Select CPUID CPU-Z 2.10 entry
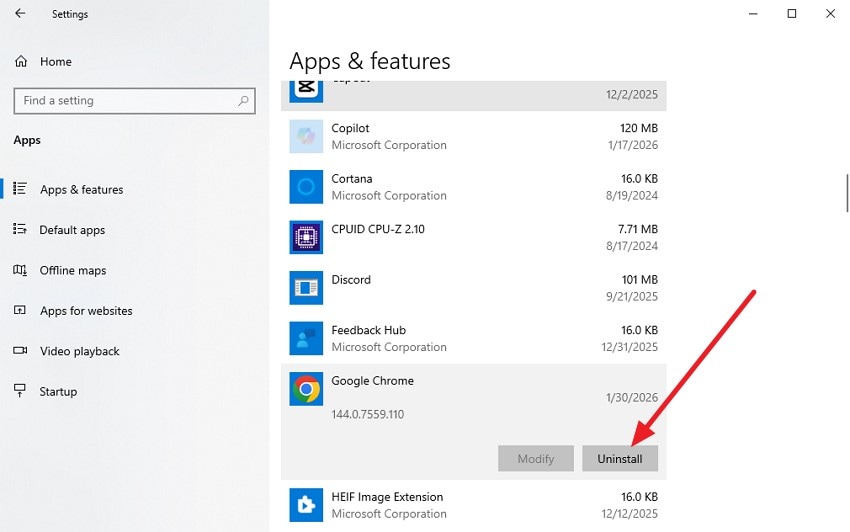 tap(378, 229)
